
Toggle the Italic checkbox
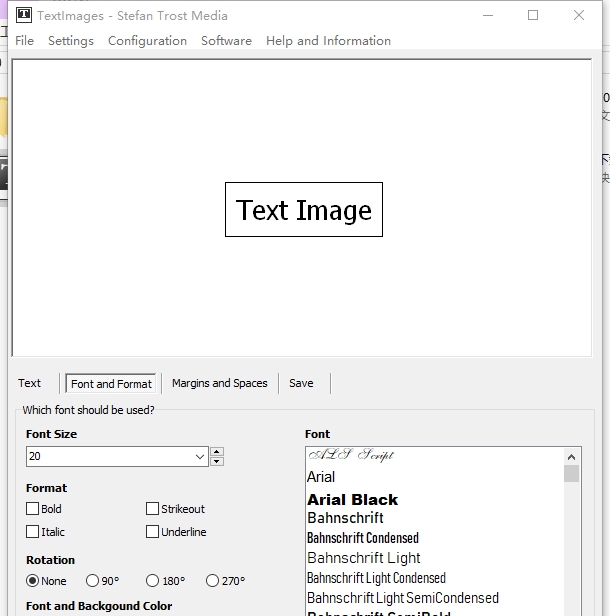(33, 532)
